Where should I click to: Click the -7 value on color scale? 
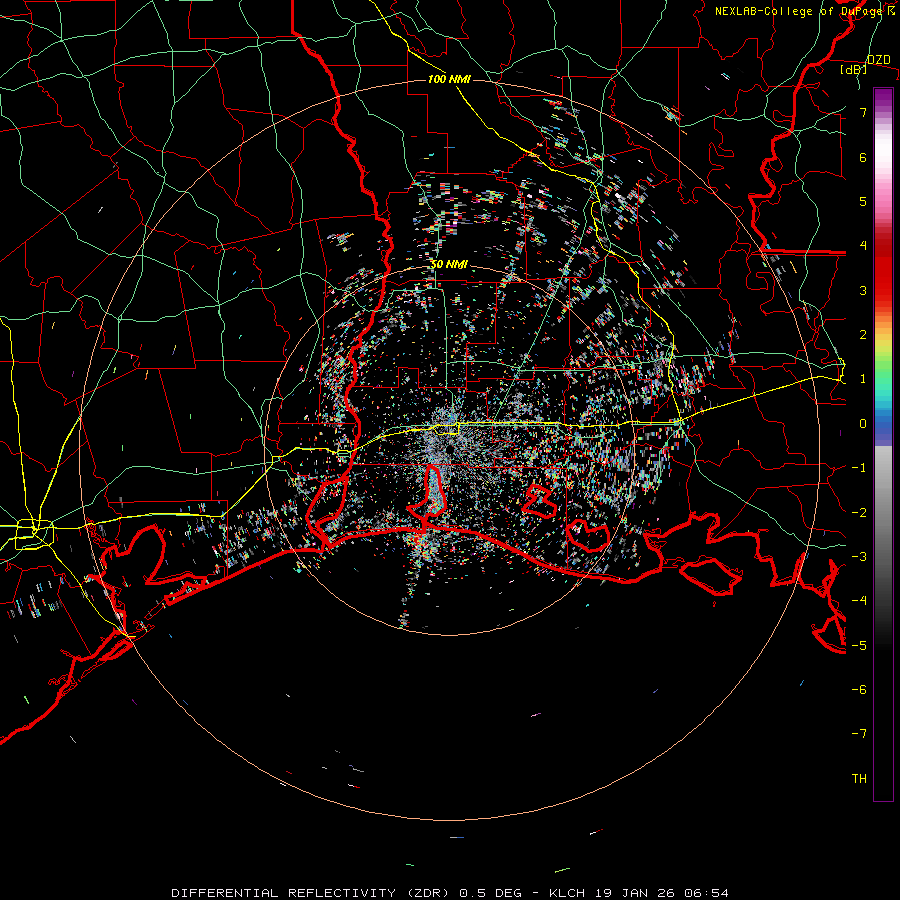(x=859, y=734)
